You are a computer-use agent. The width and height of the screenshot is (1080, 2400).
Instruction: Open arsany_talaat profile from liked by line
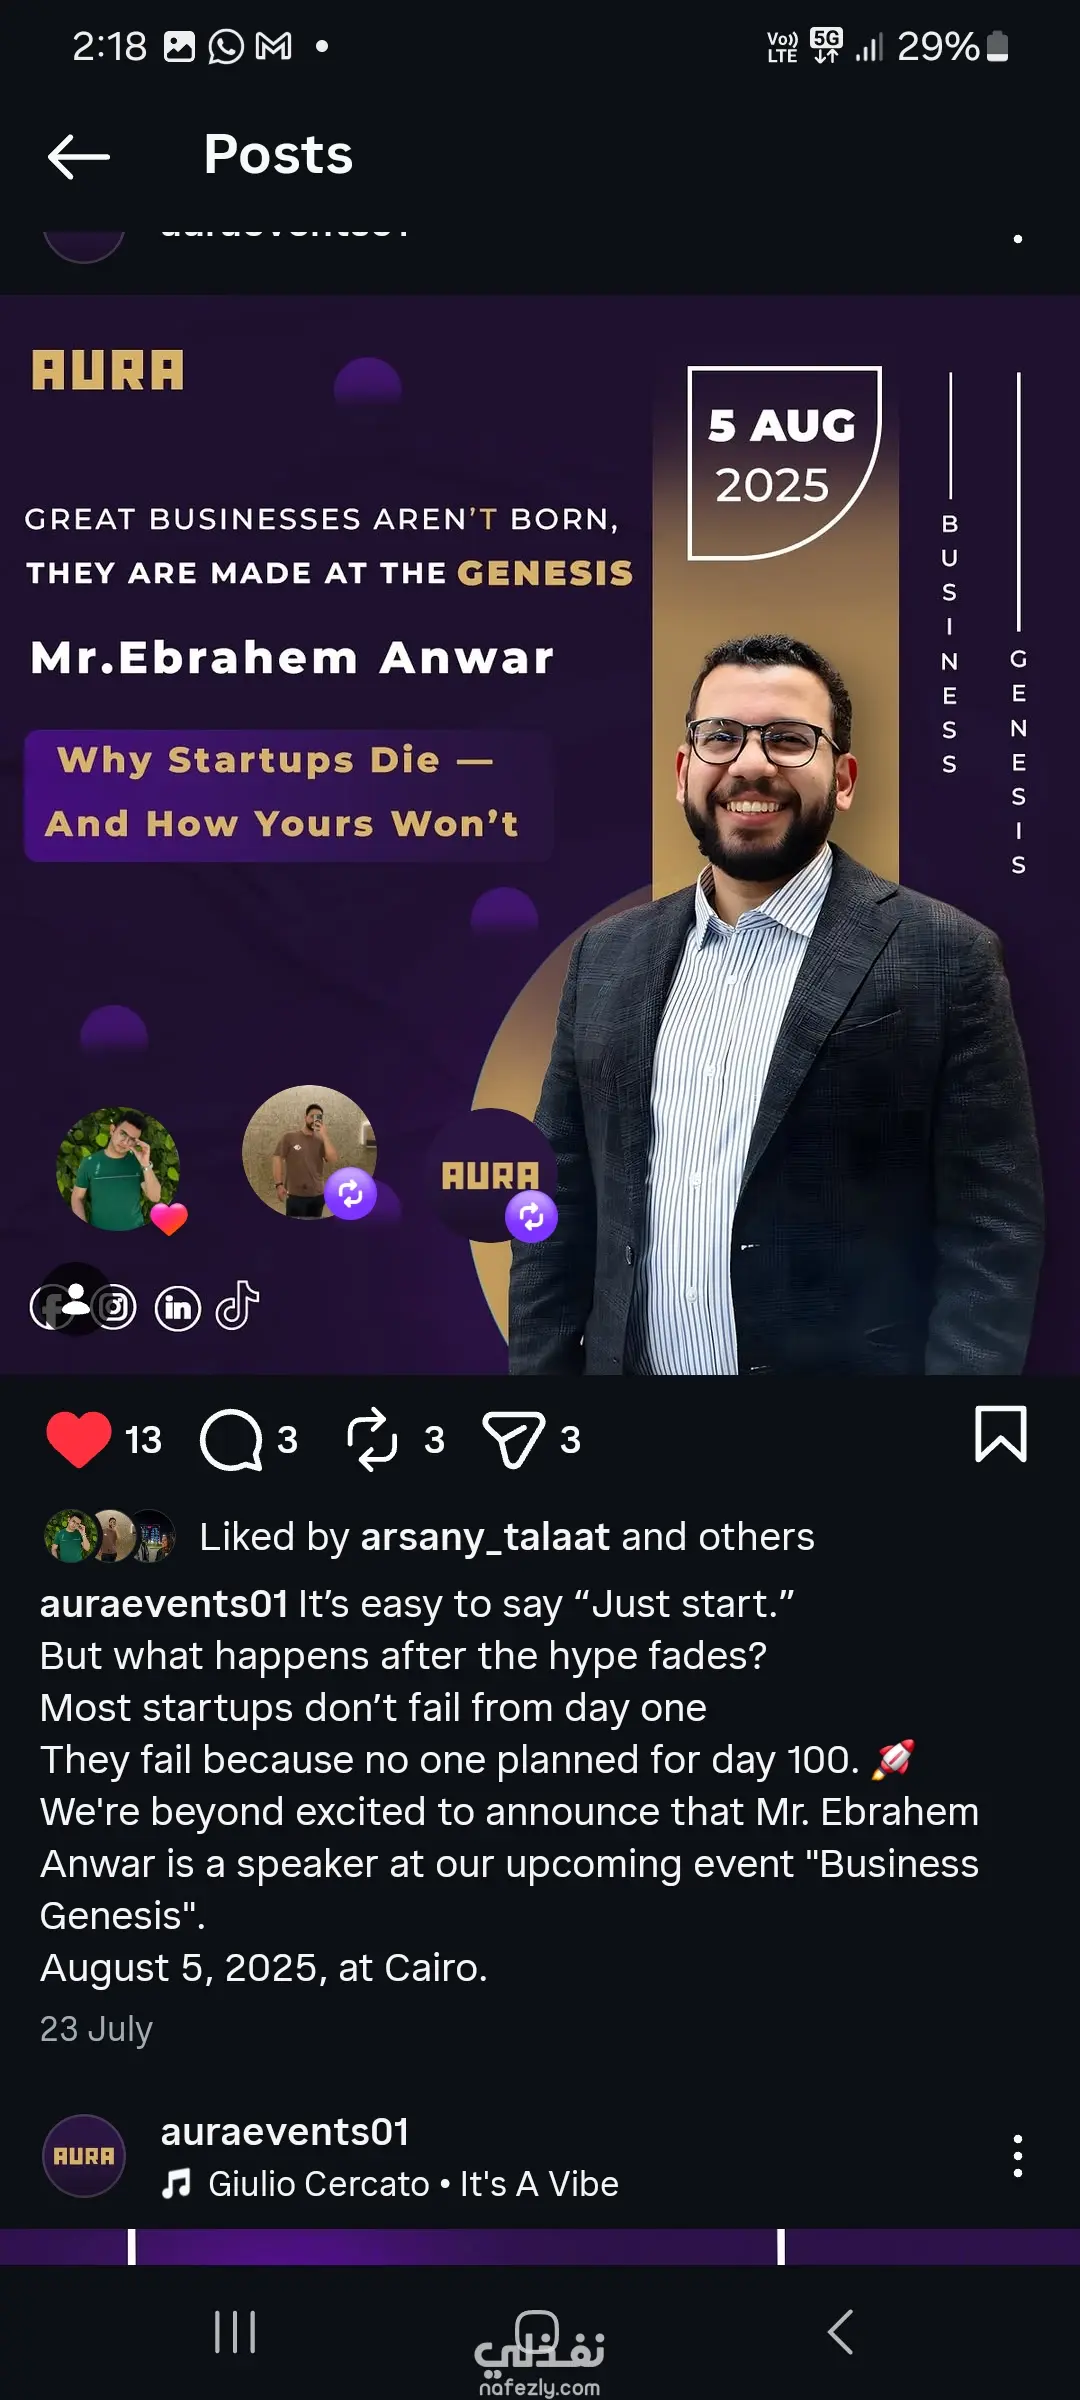485,1537
